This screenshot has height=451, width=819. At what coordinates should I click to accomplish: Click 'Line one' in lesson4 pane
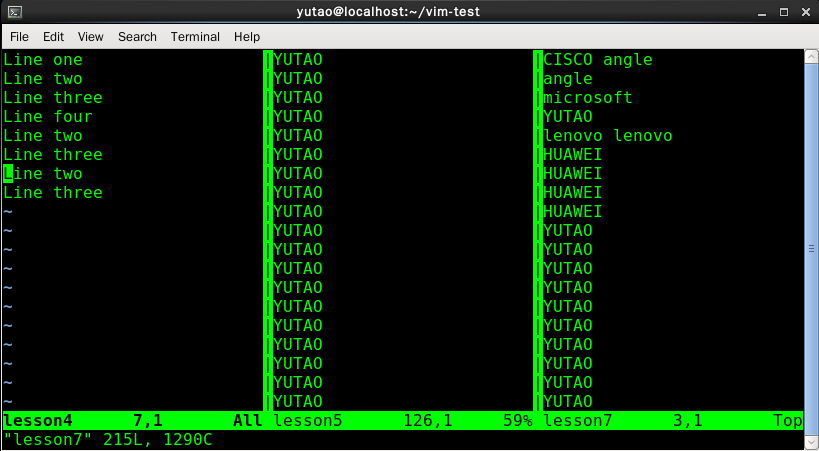43,60
